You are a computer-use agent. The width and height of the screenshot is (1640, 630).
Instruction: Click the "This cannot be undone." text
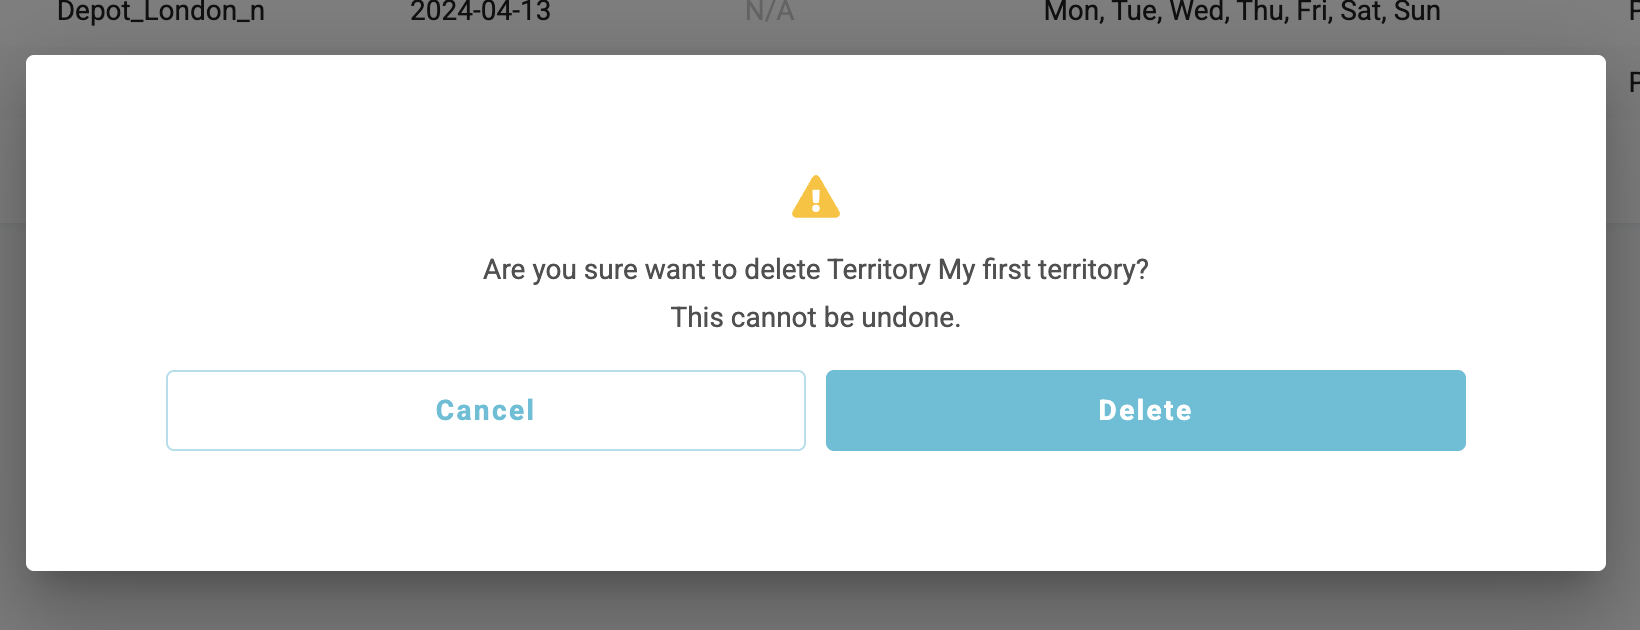click(815, 318)
